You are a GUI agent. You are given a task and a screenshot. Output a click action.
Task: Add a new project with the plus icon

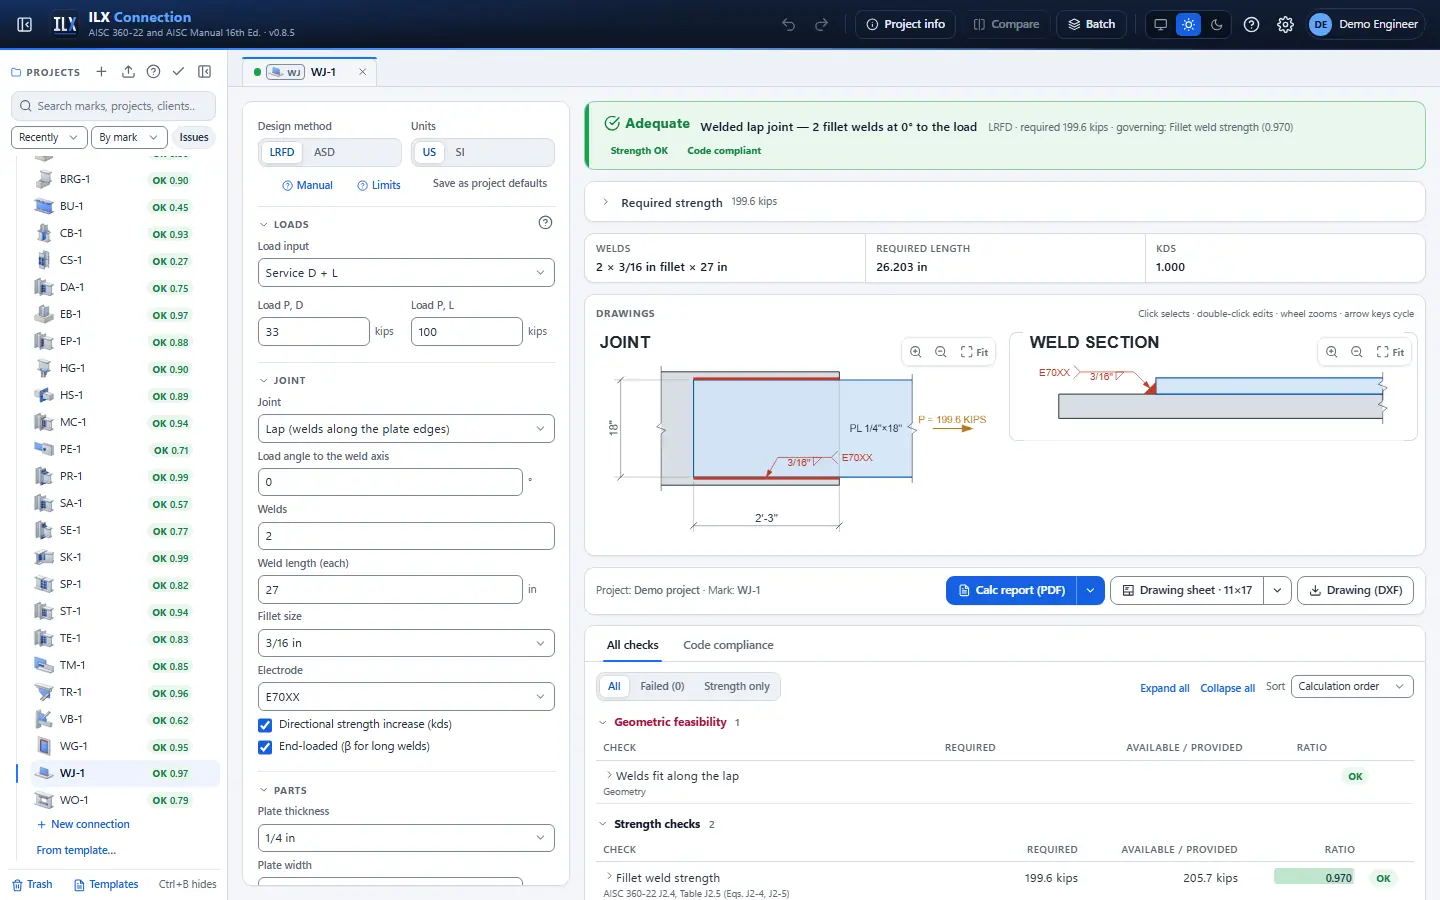[101, 72]
